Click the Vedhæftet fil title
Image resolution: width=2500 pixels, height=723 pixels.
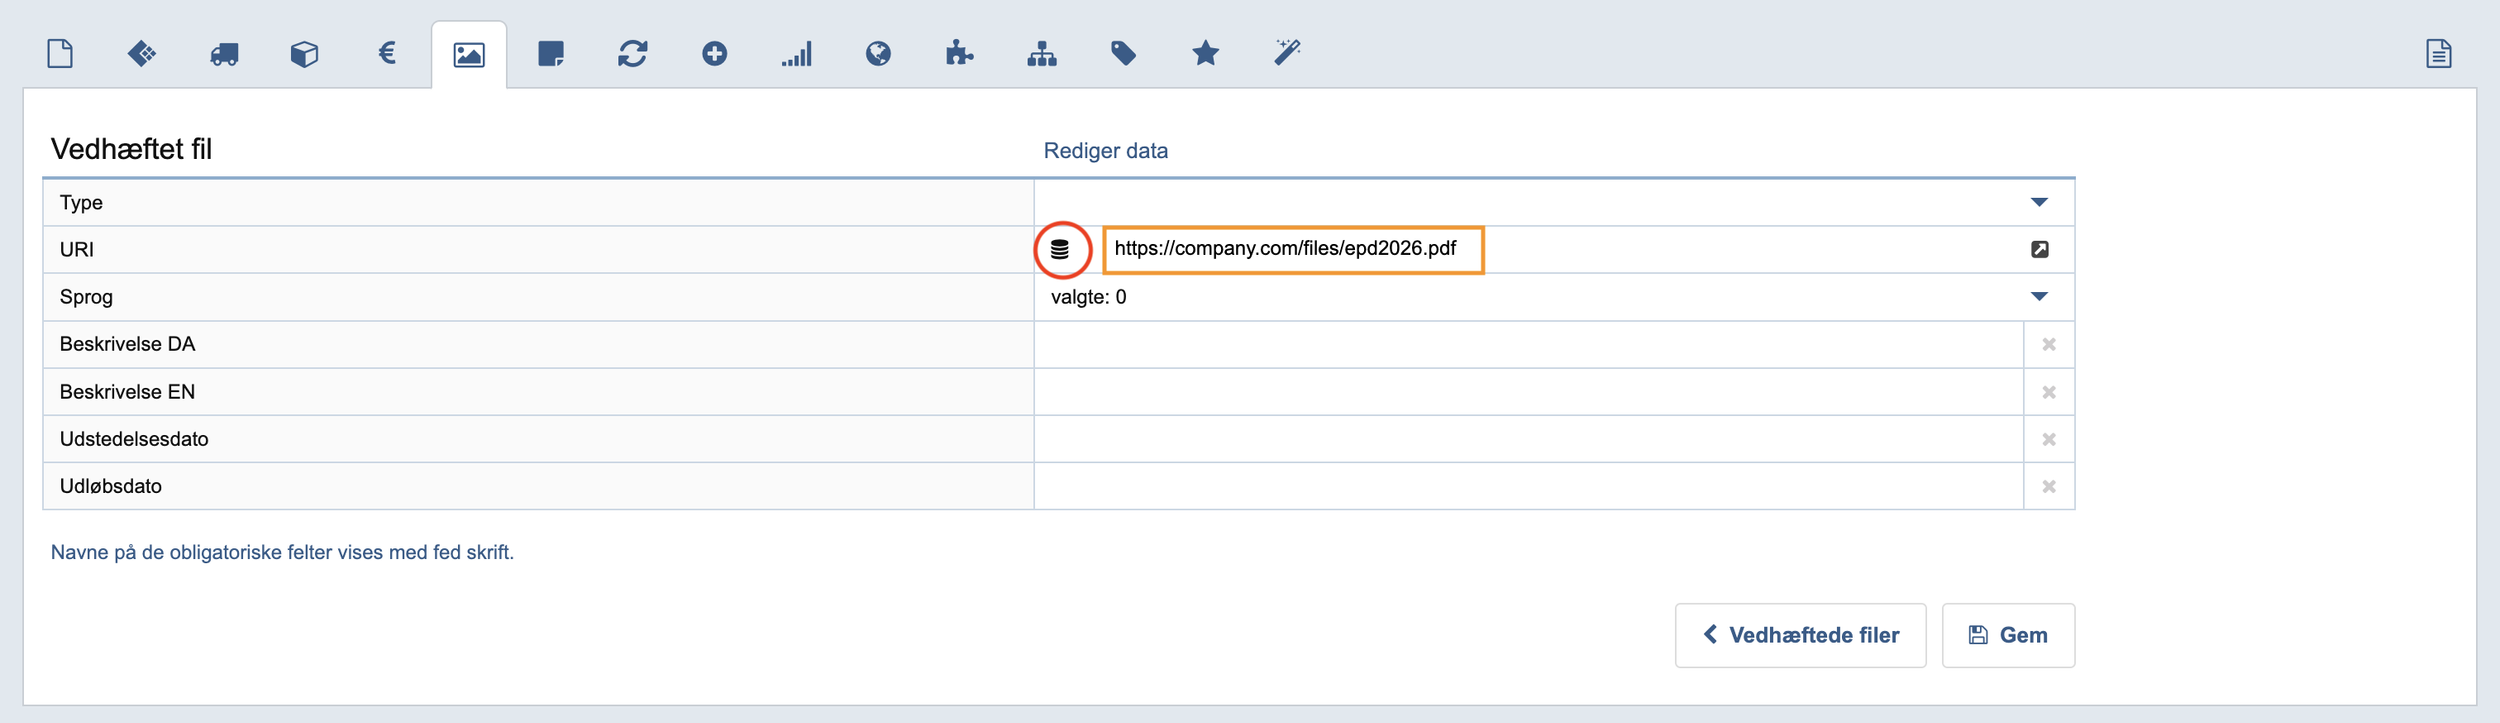click(131, 149)
